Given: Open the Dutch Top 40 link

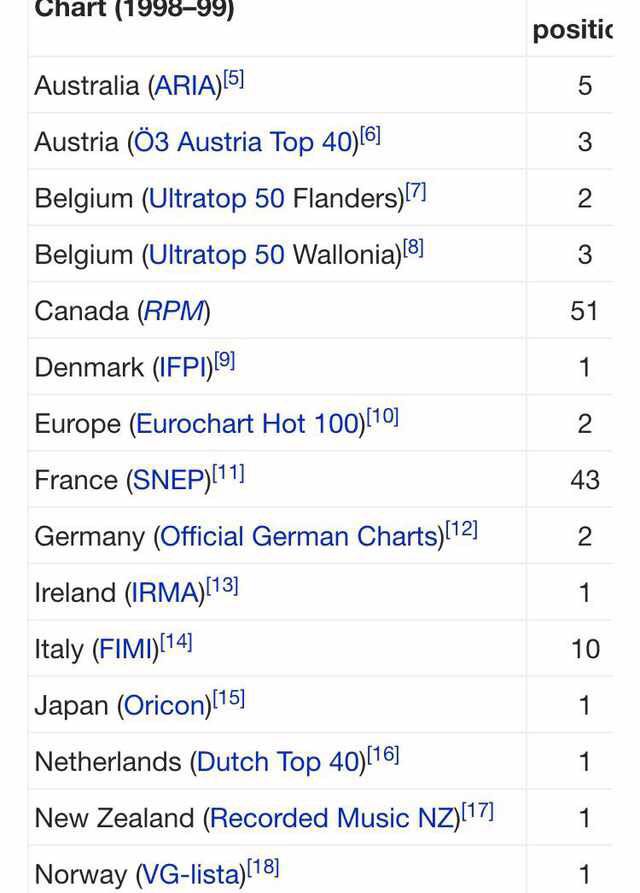Looking at the screenshot, I should pos(278,763).
